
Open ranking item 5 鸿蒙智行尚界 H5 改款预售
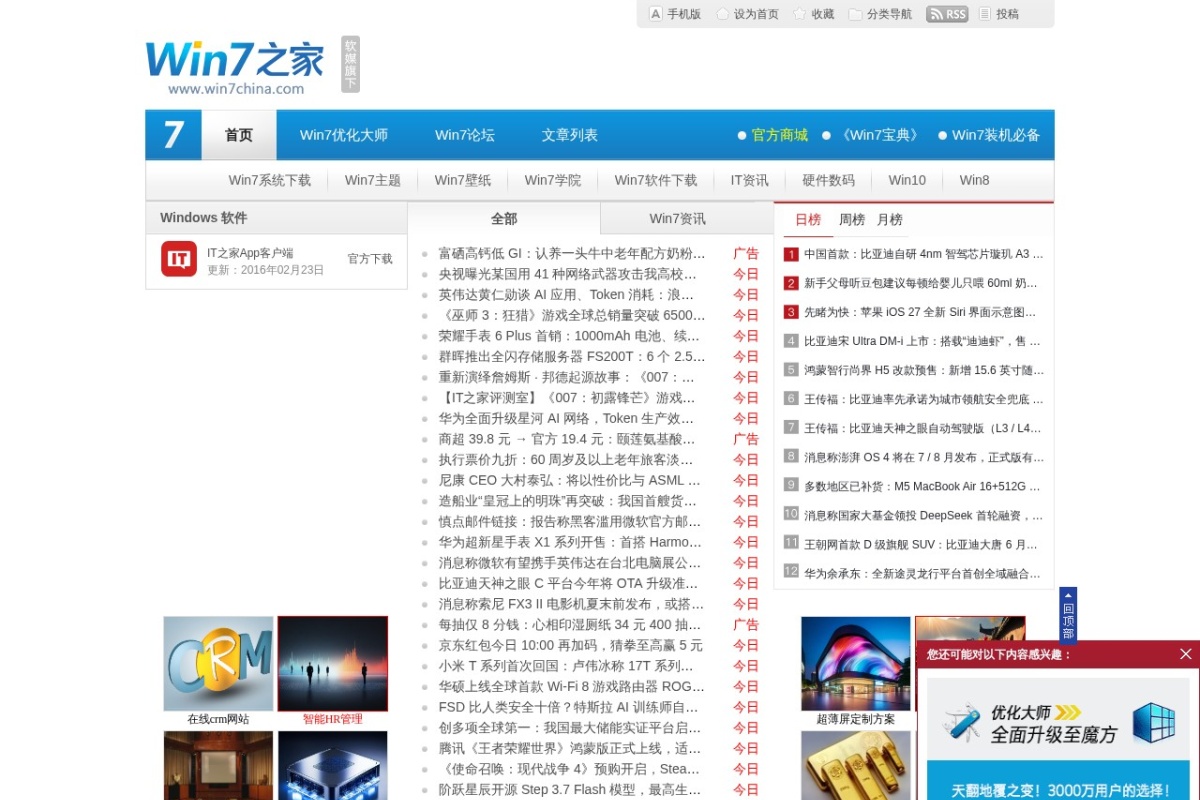pos(924,370)
